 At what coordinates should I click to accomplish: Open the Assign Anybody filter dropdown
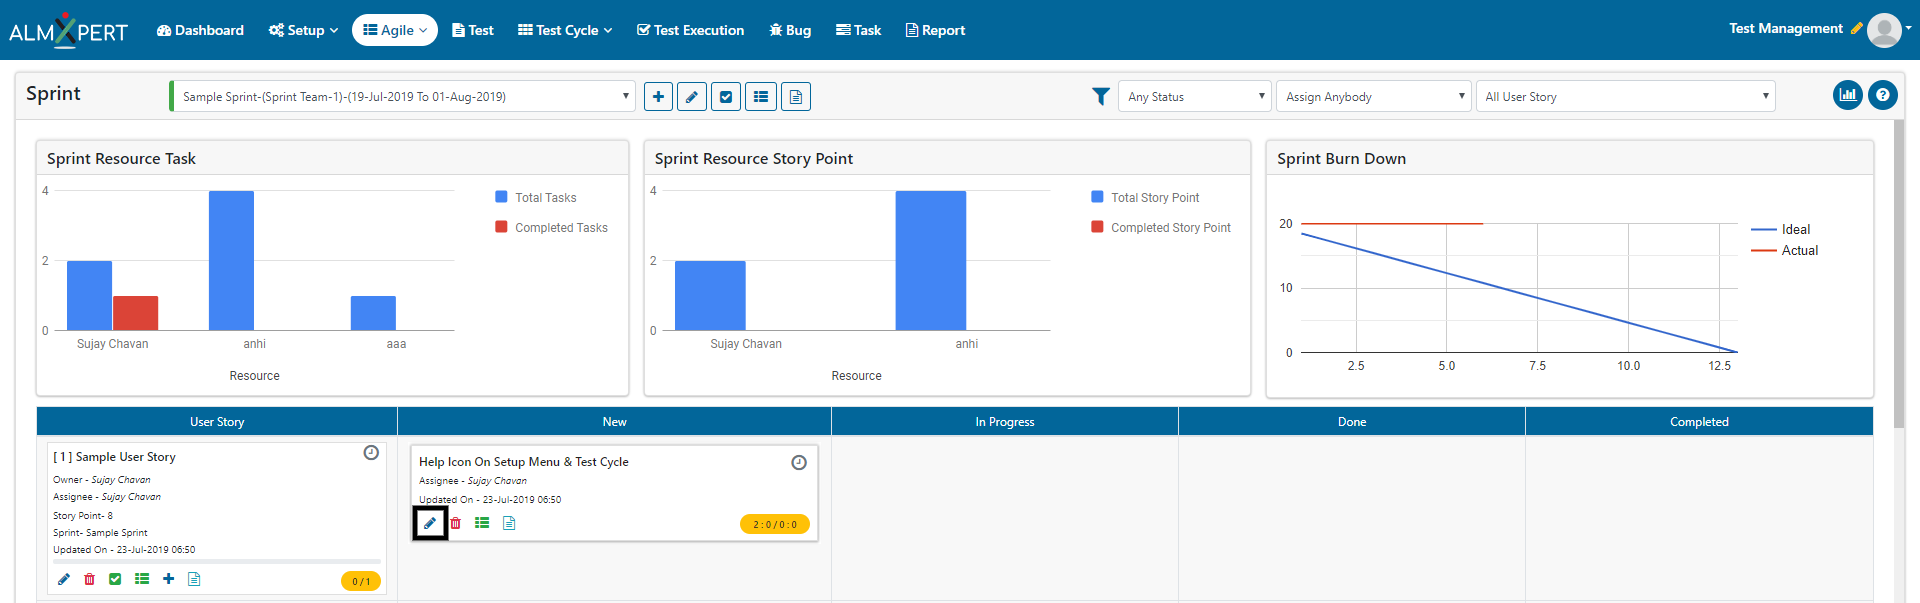(x=1374, y=97)
